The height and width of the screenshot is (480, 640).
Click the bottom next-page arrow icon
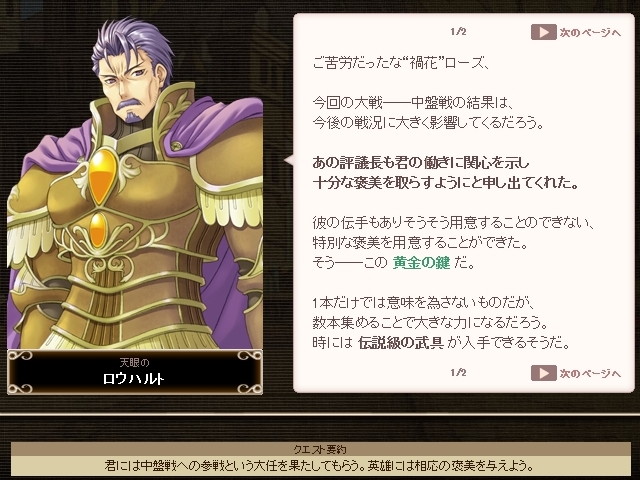(544, 373)
